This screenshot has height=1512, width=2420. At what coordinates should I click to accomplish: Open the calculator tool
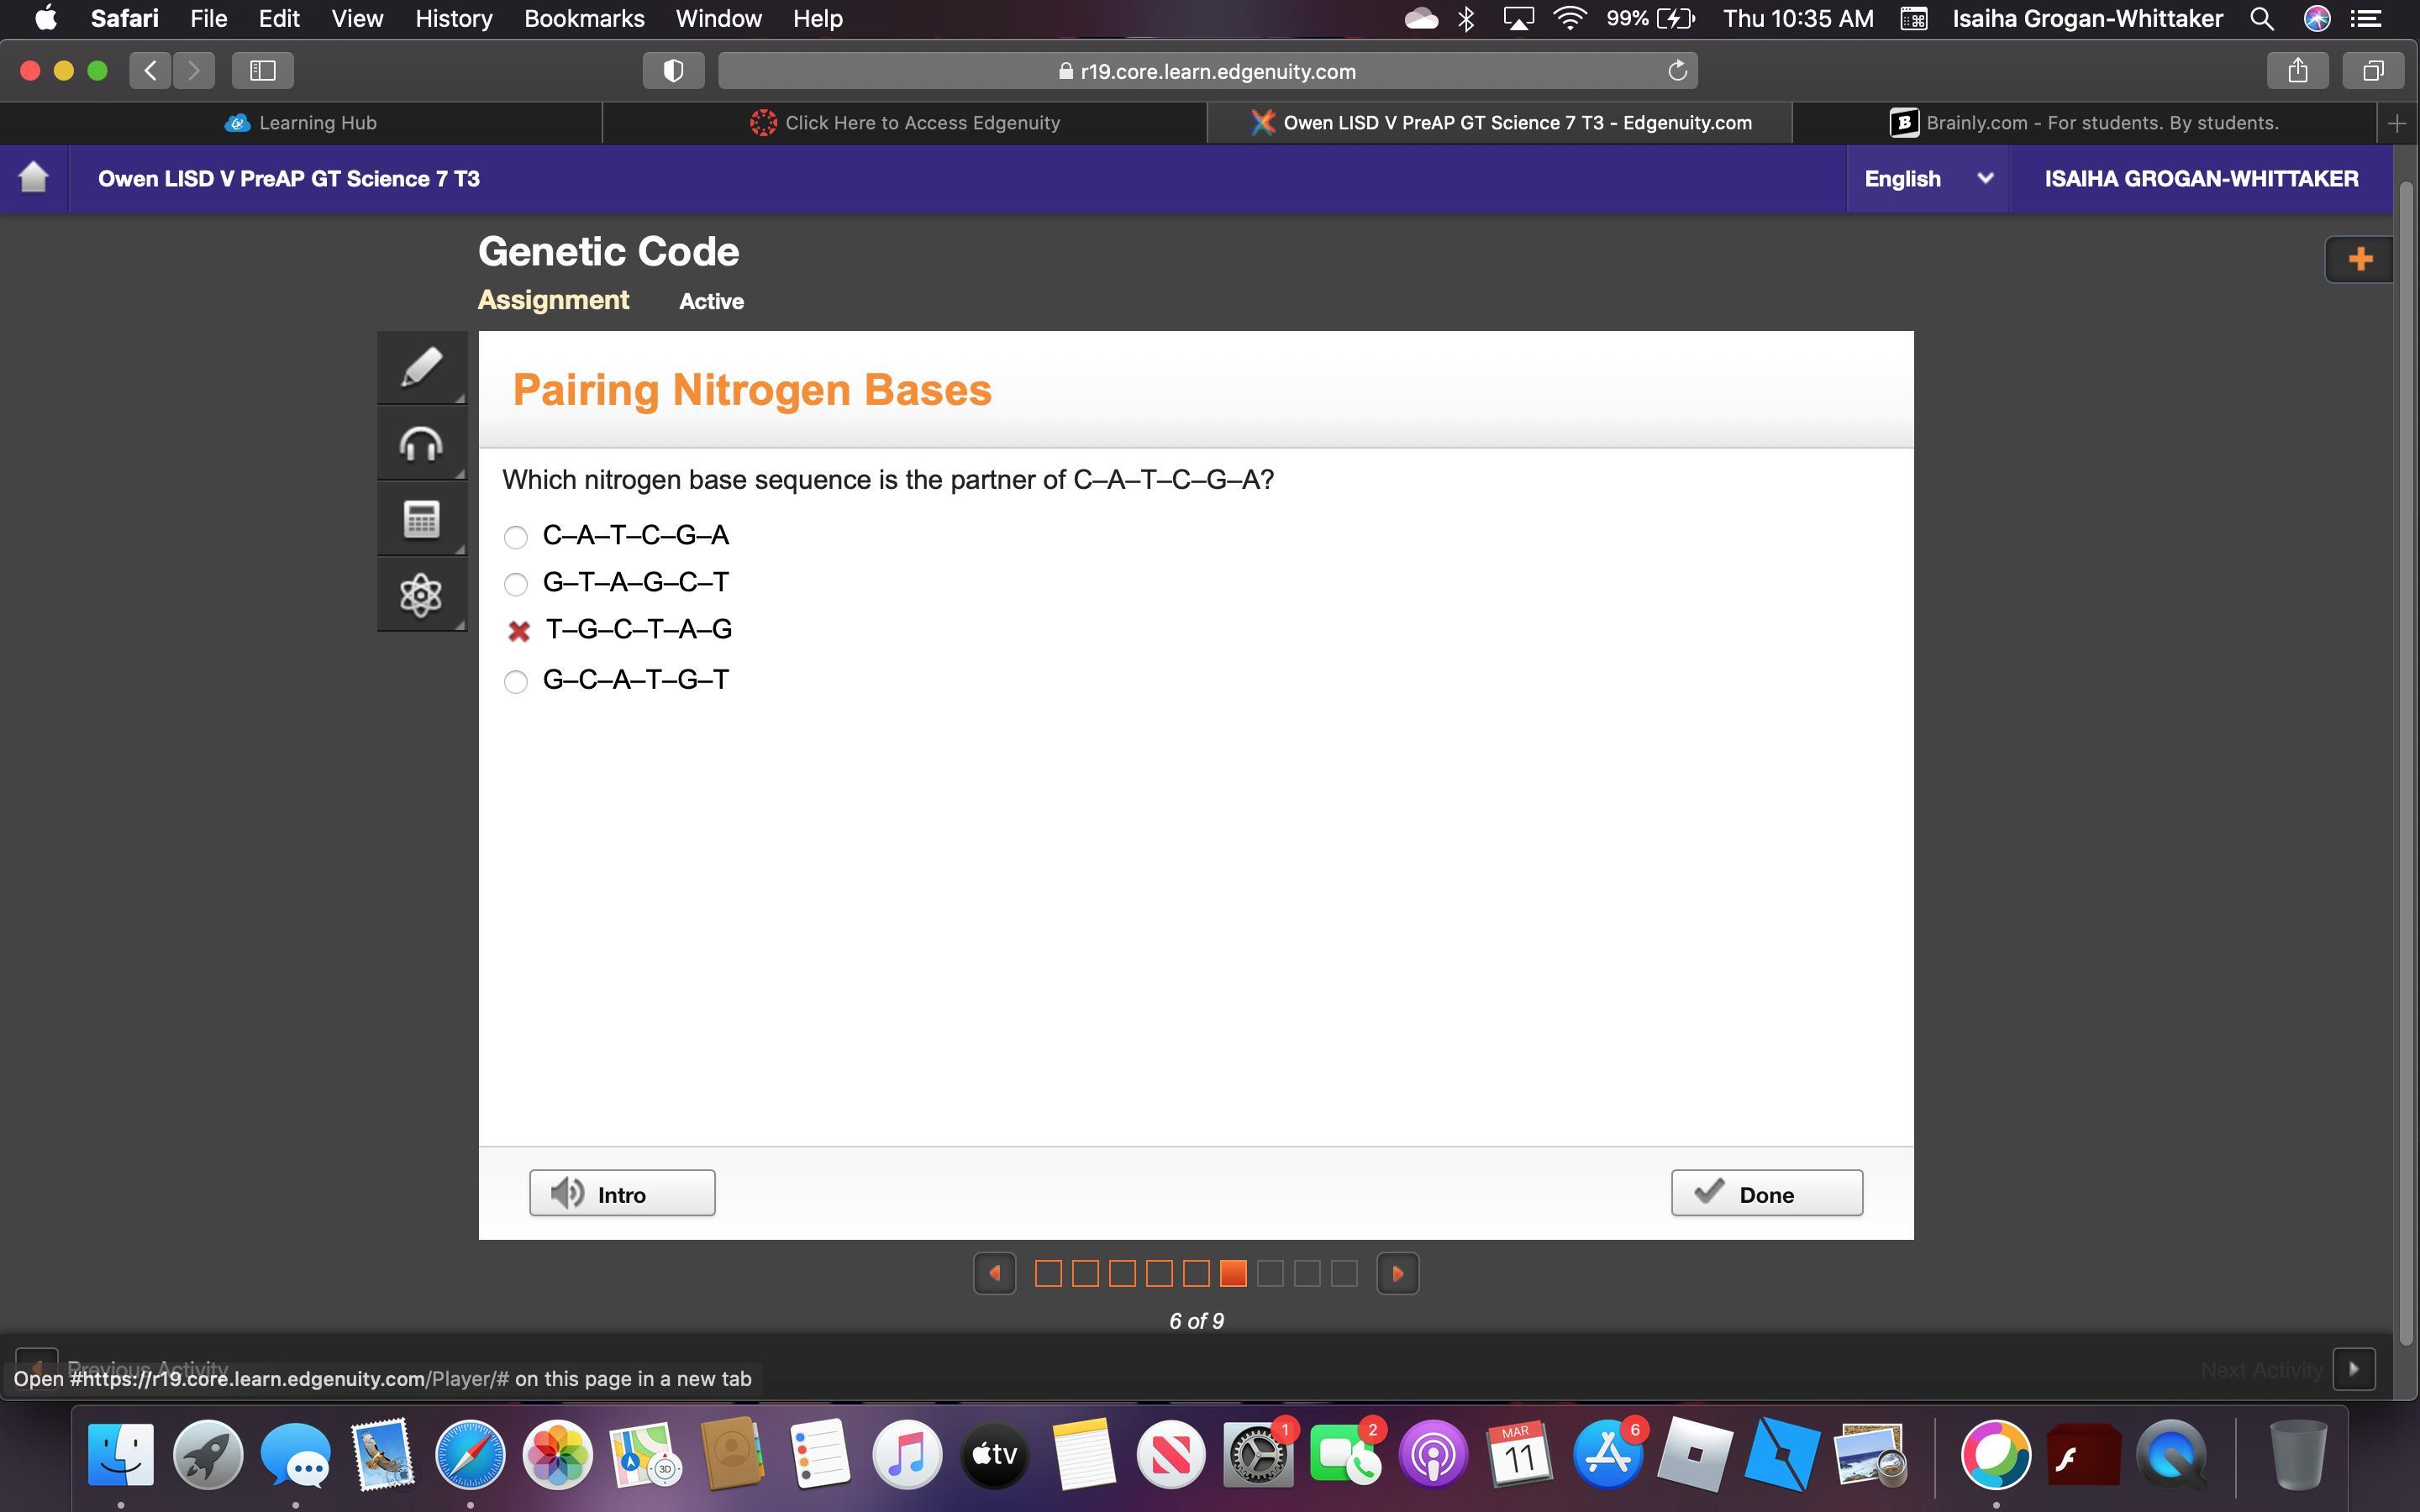click(x=421, y=519)
